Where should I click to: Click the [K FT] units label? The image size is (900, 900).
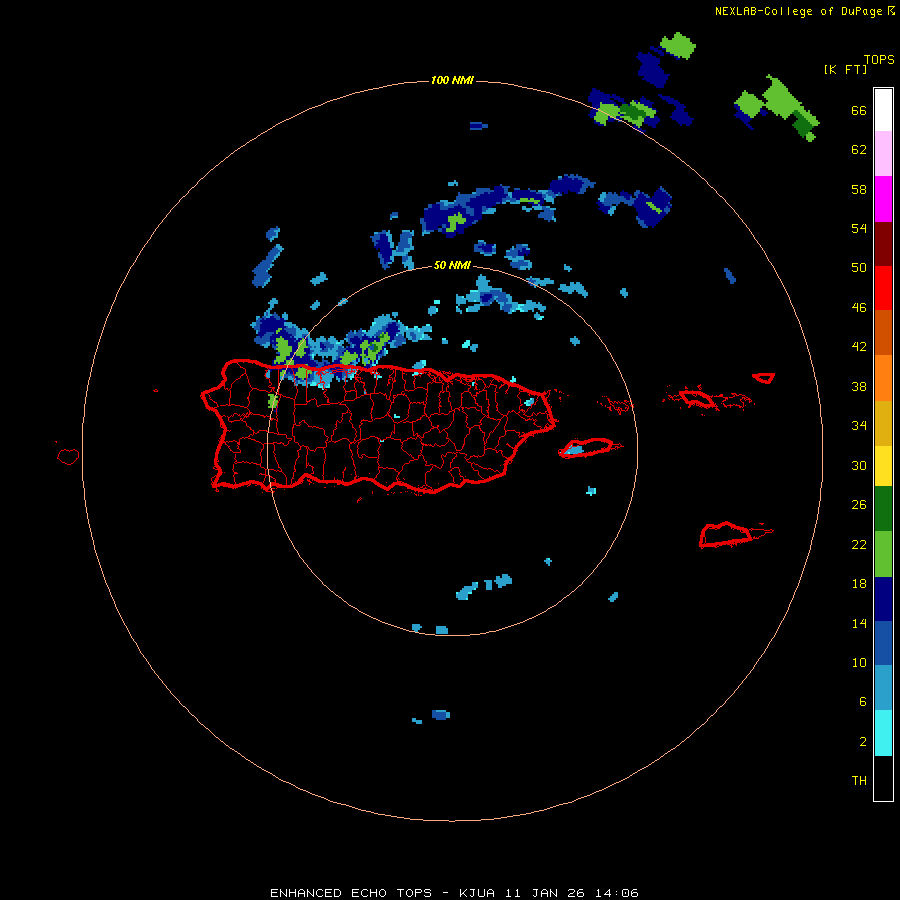pyautogui.click(x=845, y=69)
